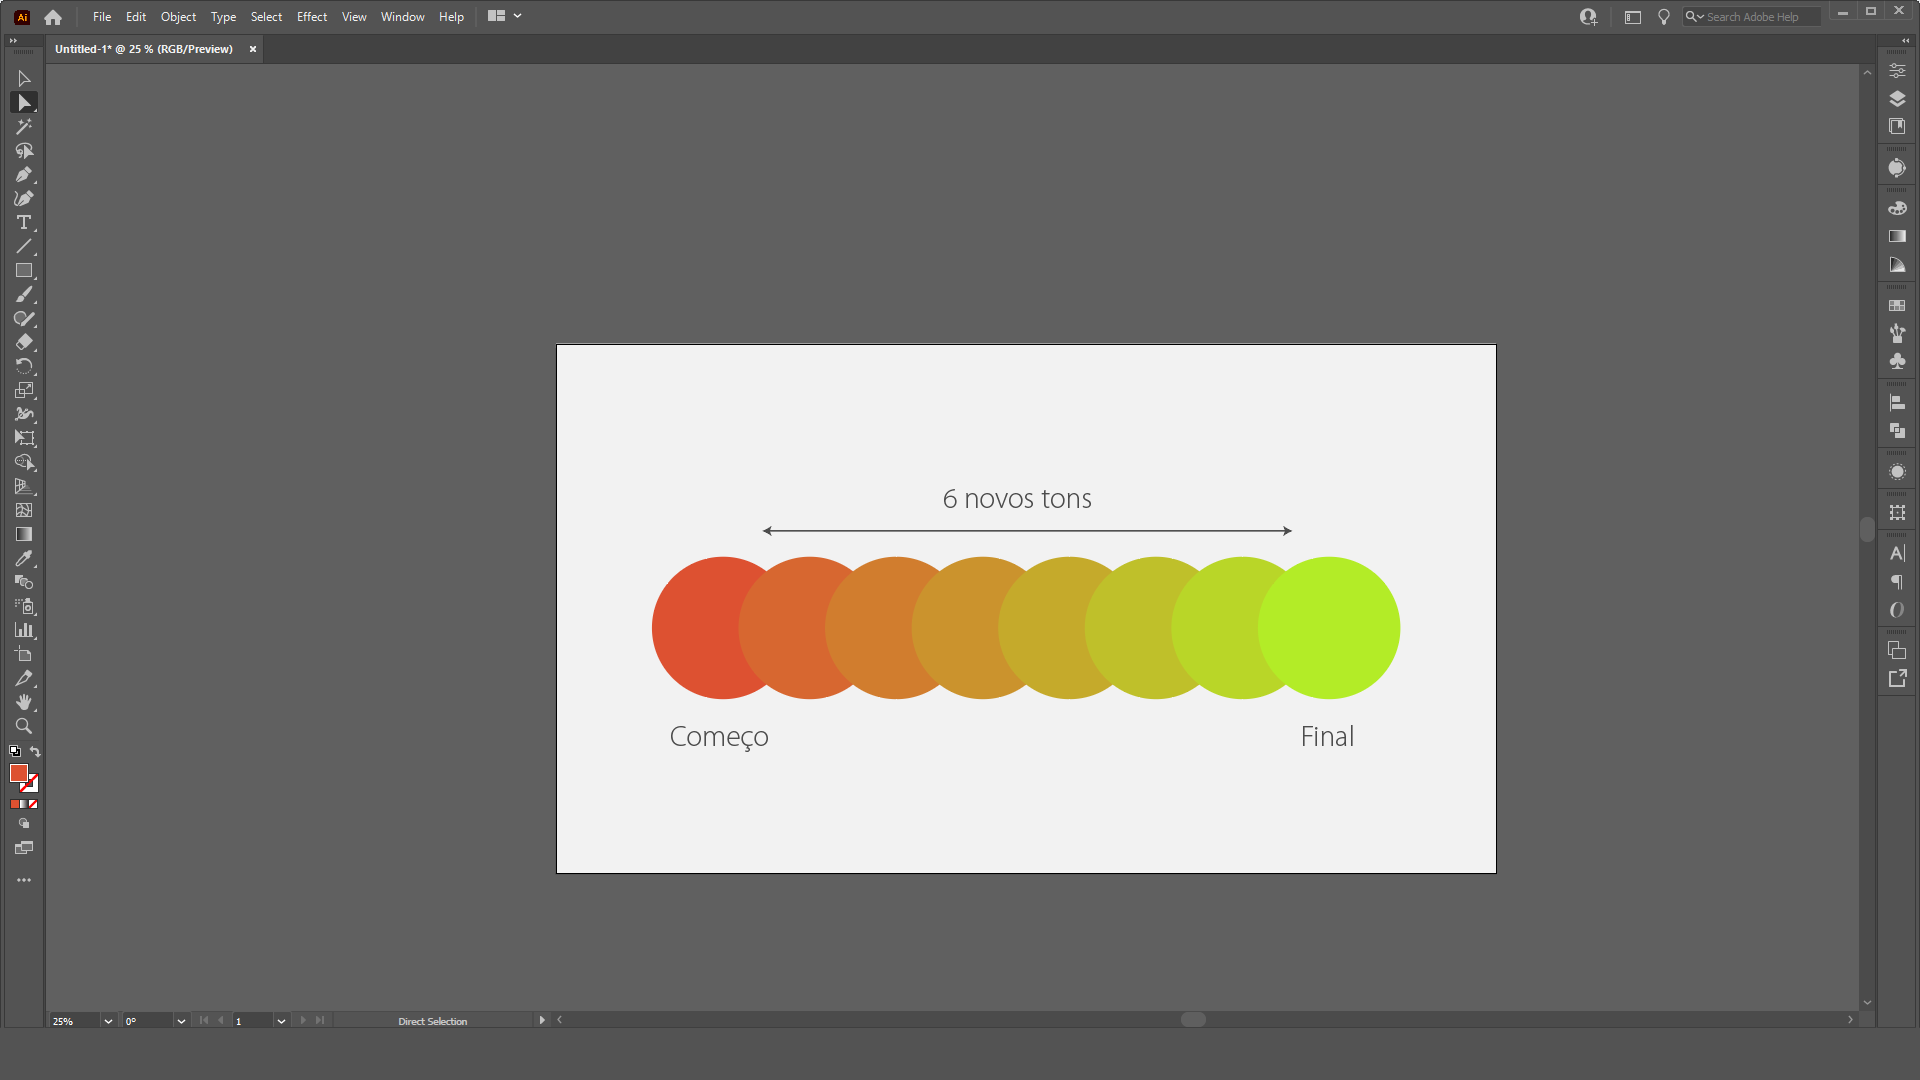Reset to default fill and stroke
The image size is (1920, 1080).
[15, 752]
